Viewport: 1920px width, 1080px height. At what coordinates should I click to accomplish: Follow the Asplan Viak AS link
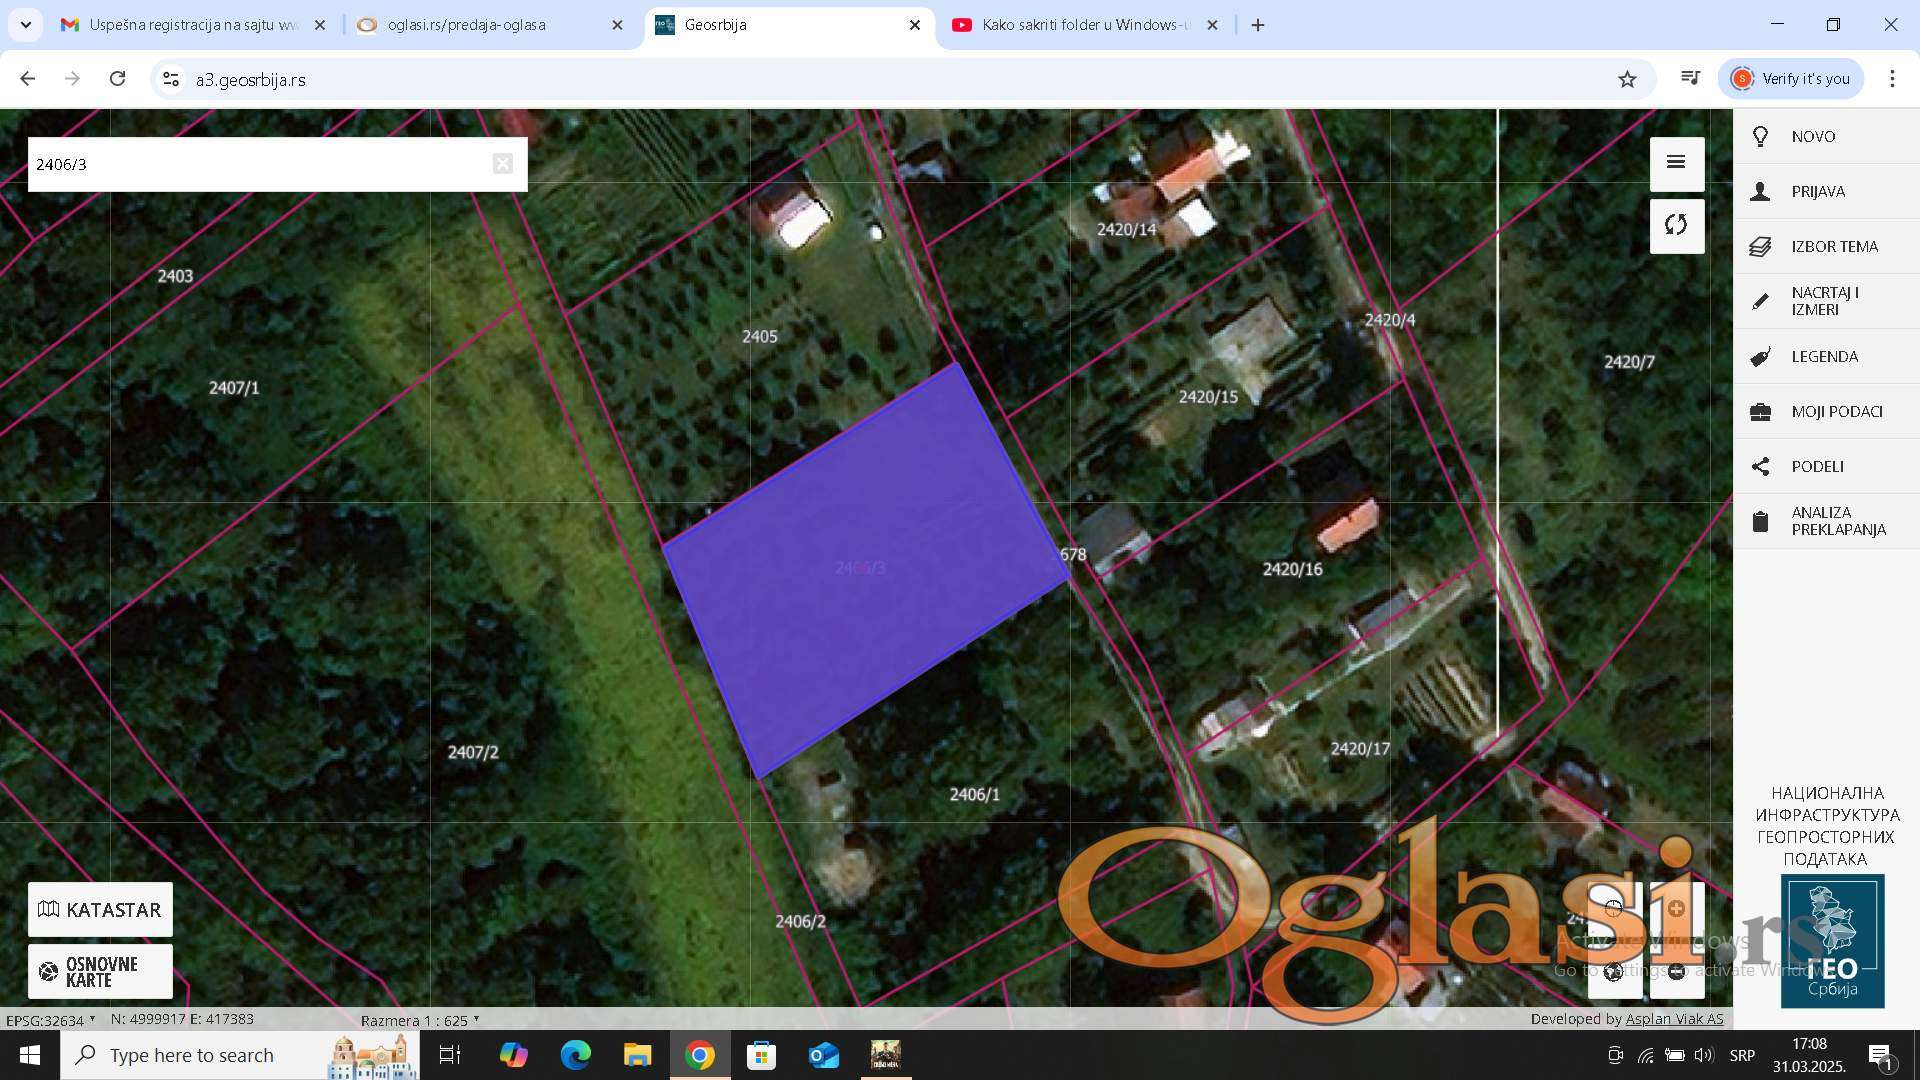1674,1019
